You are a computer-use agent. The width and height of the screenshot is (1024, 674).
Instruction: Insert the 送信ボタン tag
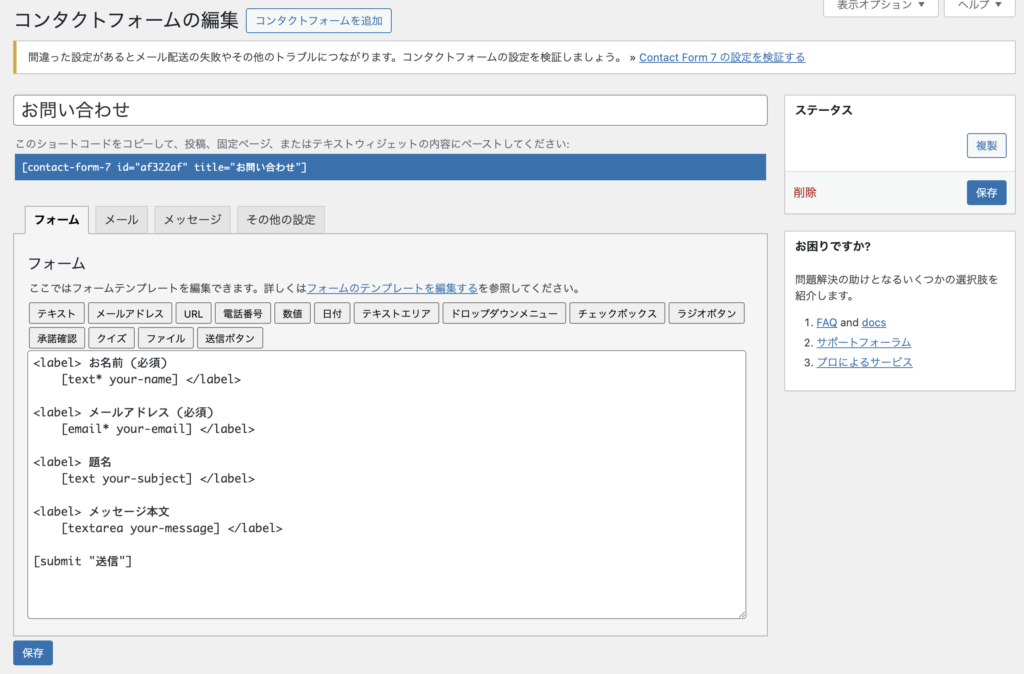(x=230, y=339)
